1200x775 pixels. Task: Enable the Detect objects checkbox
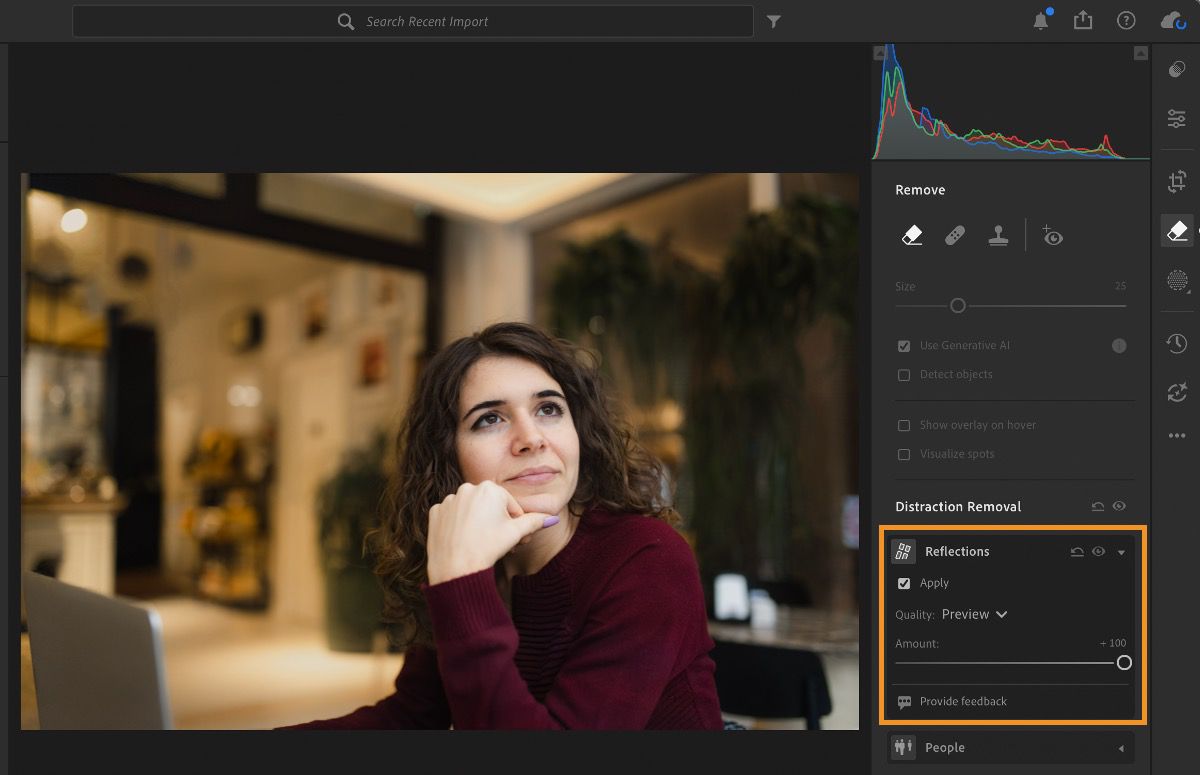tap(904, 375)
